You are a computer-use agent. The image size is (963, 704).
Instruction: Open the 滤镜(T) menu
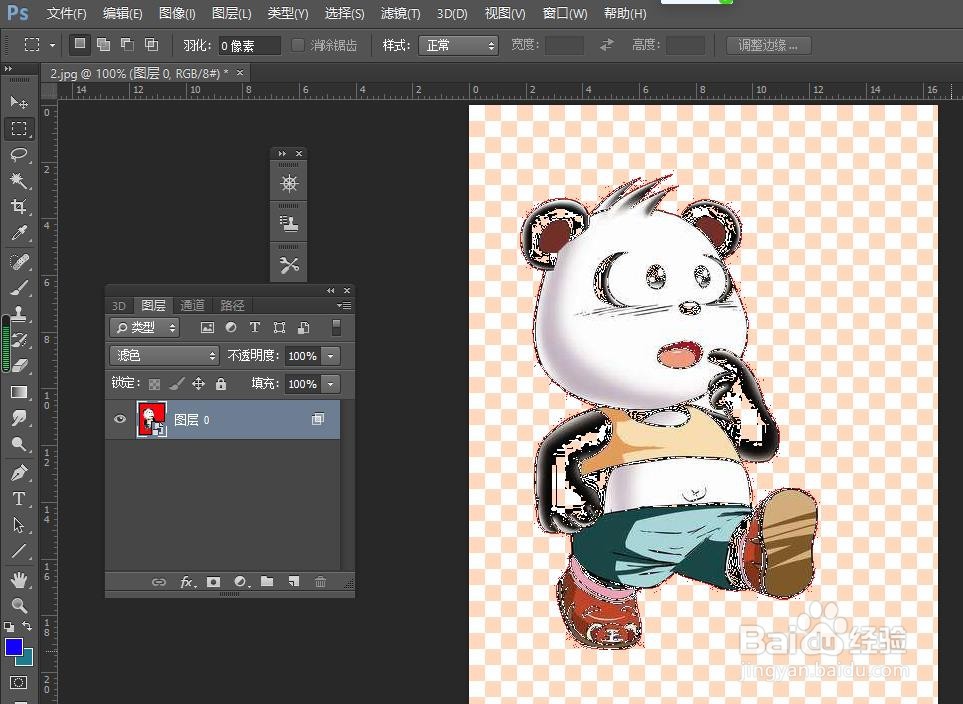point(400,13)
